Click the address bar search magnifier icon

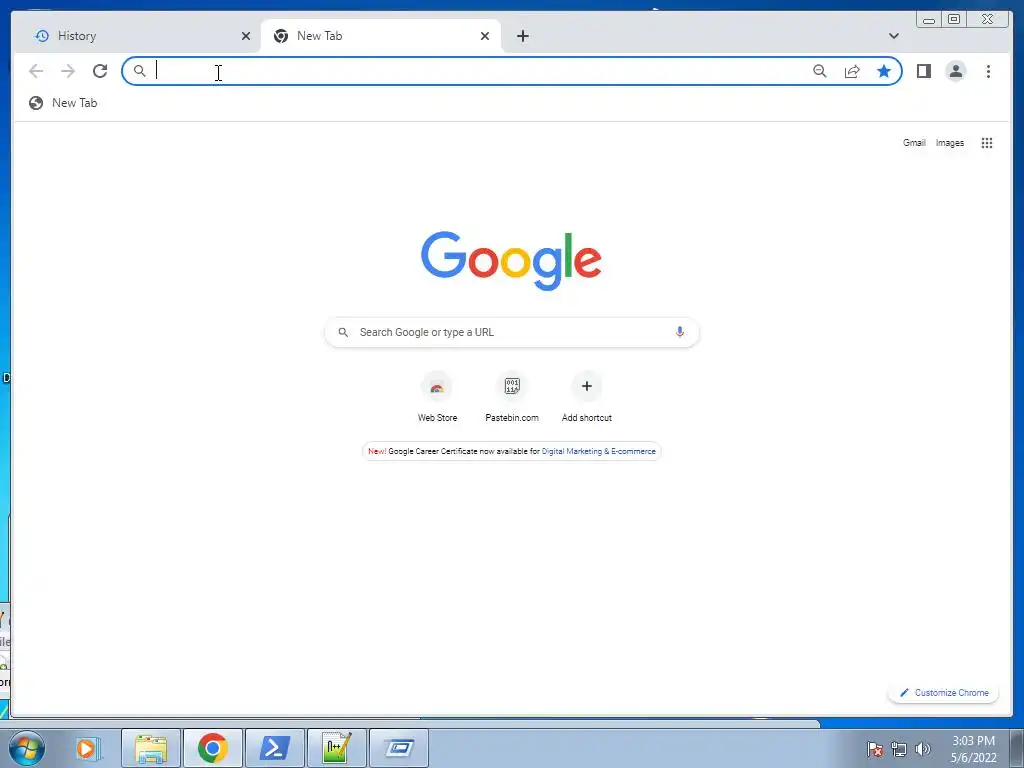pos(140,71)
